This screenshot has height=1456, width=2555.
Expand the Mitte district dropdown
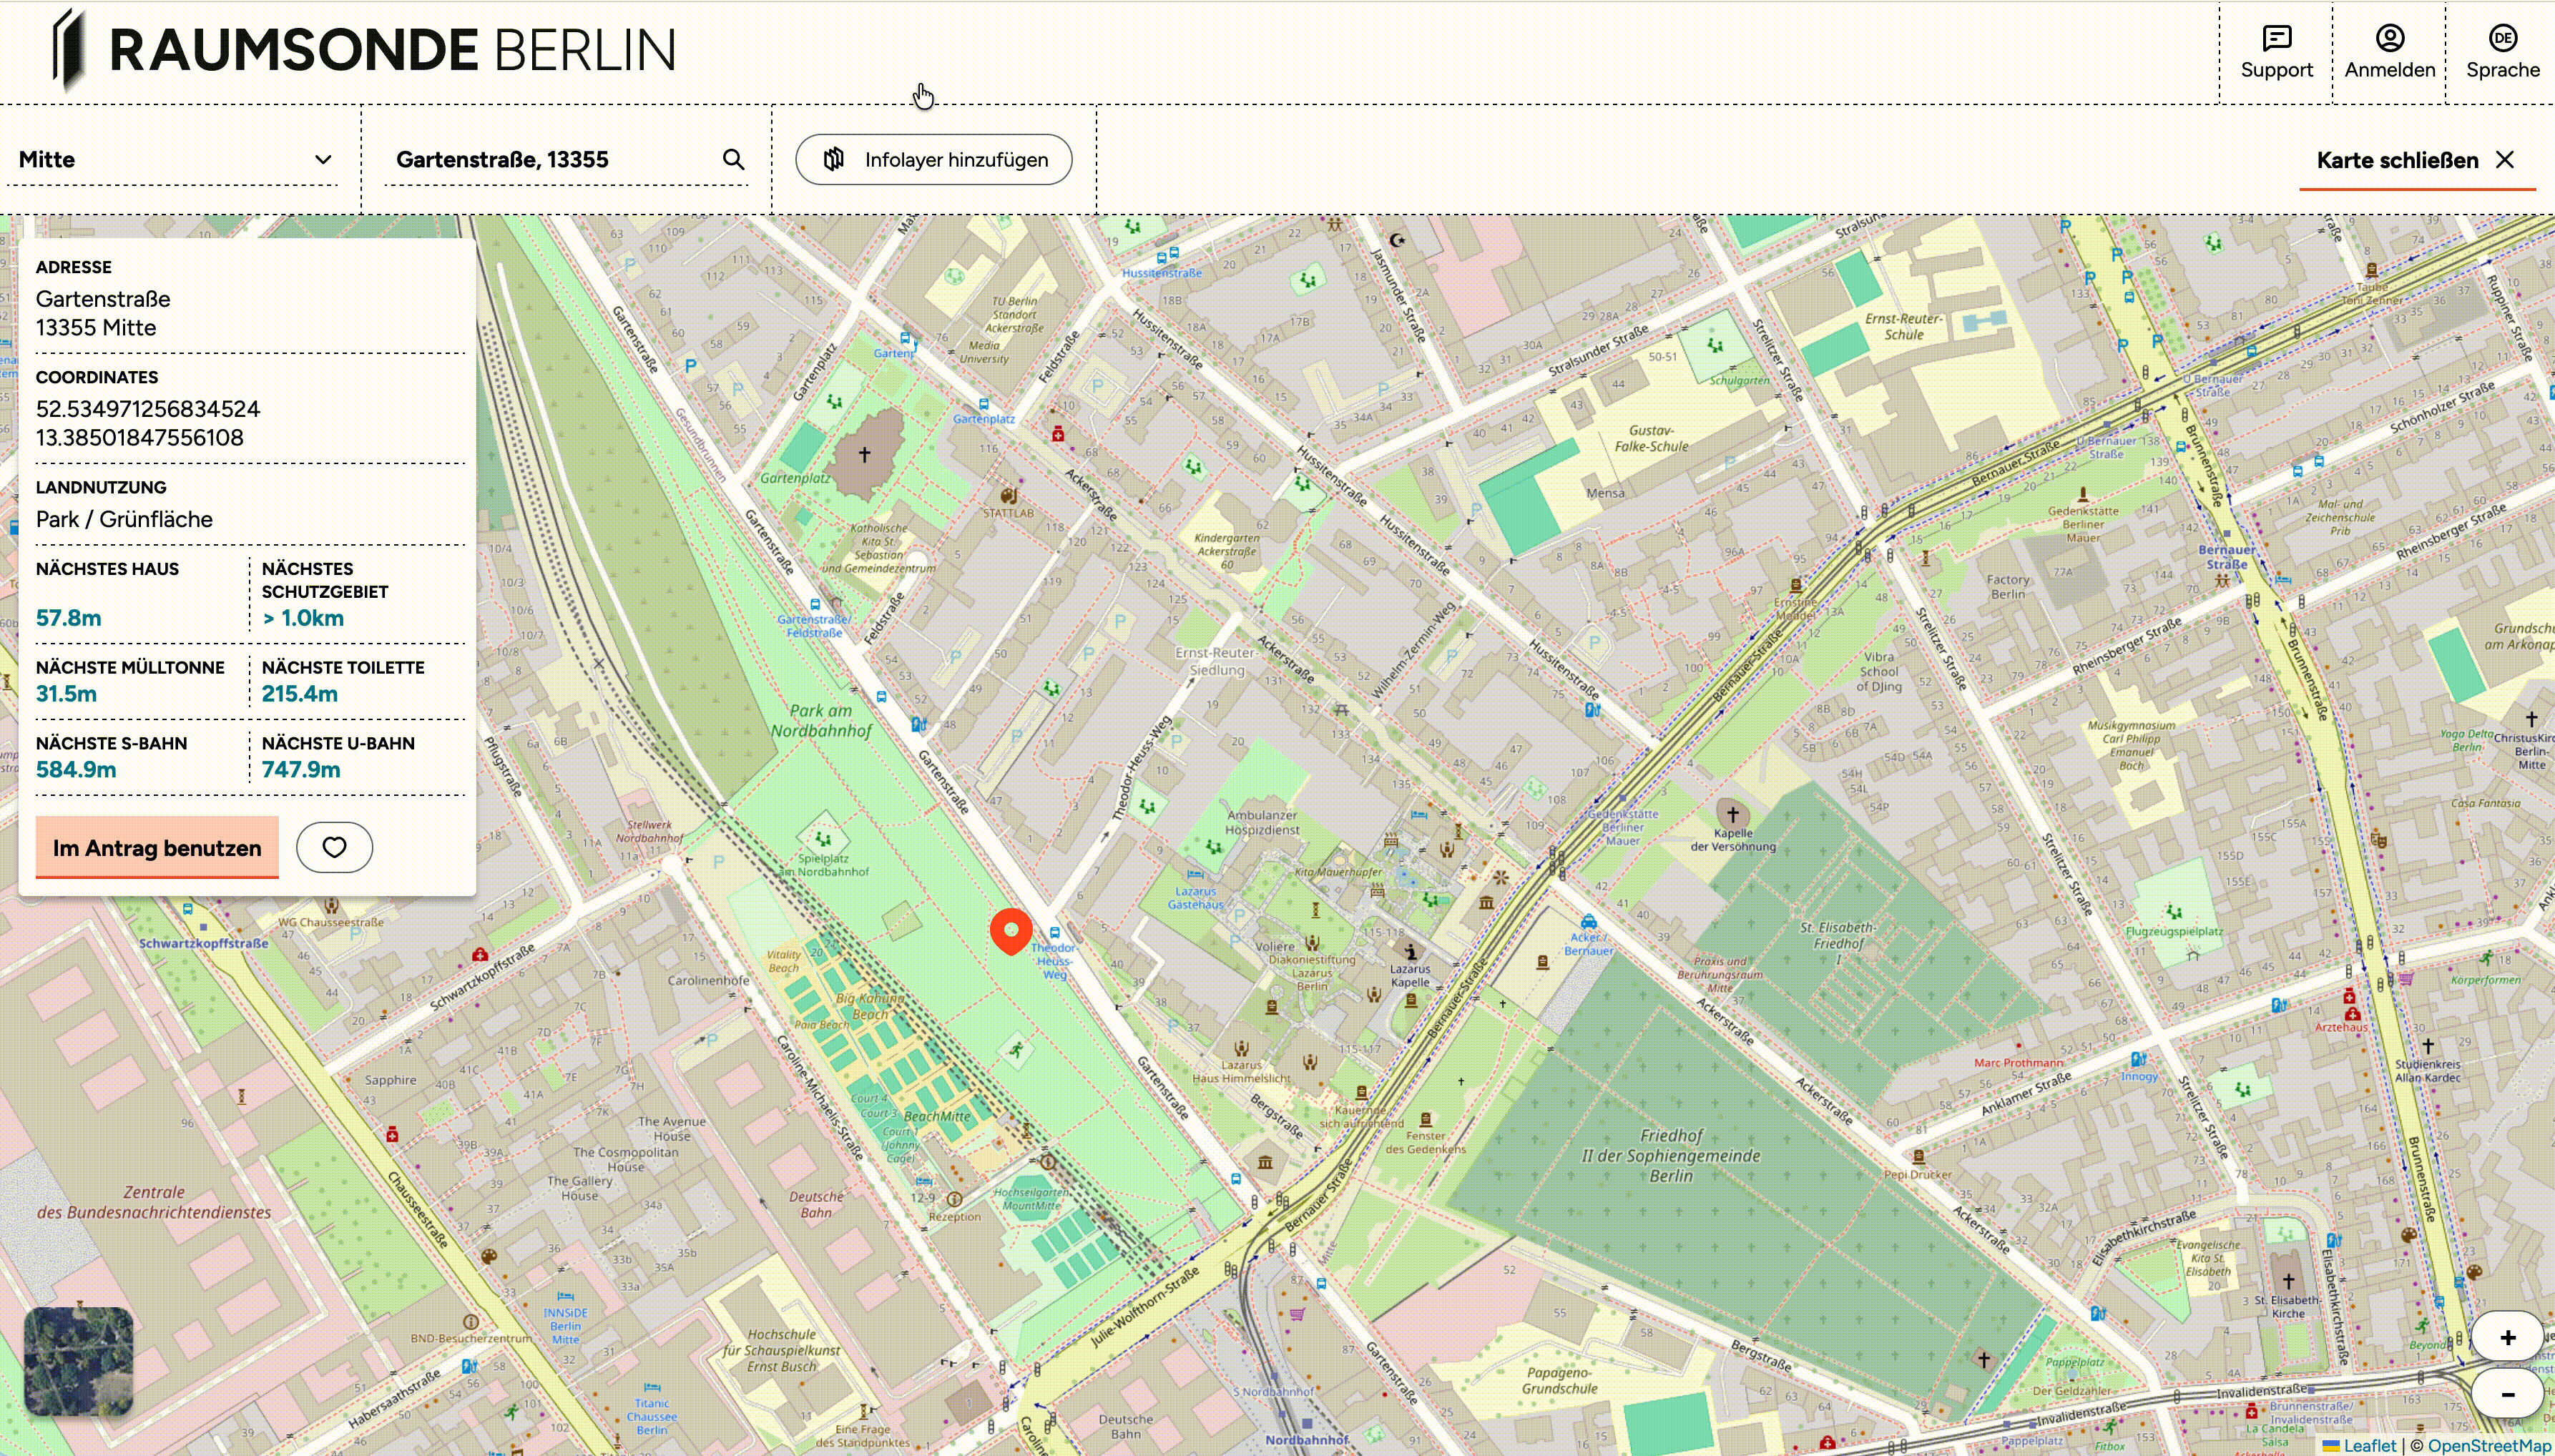(x=170, y=160)
